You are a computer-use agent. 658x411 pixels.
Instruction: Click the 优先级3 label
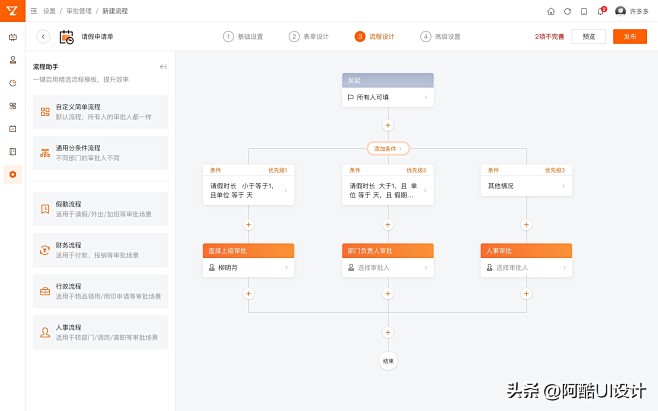point(555,170)
